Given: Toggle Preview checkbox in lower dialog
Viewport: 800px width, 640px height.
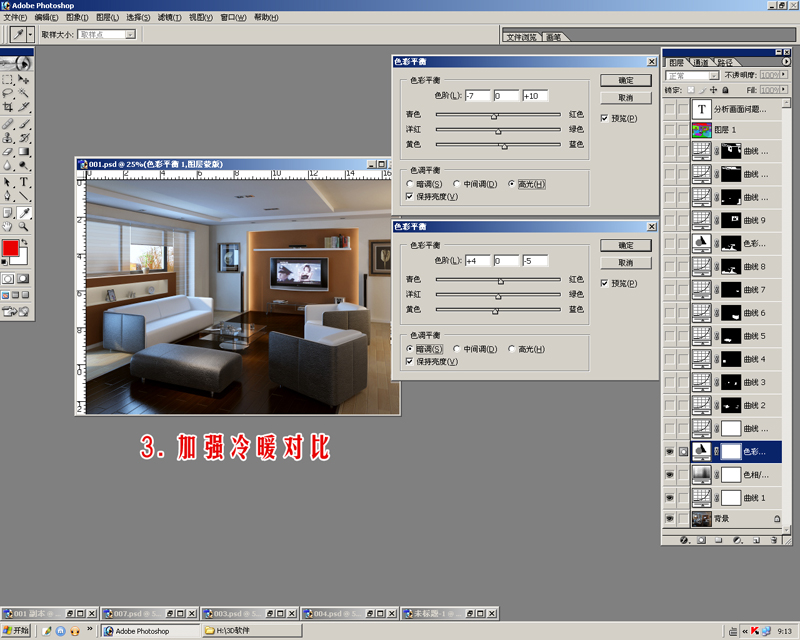Looking at the screenshot, I should (605, 283).
